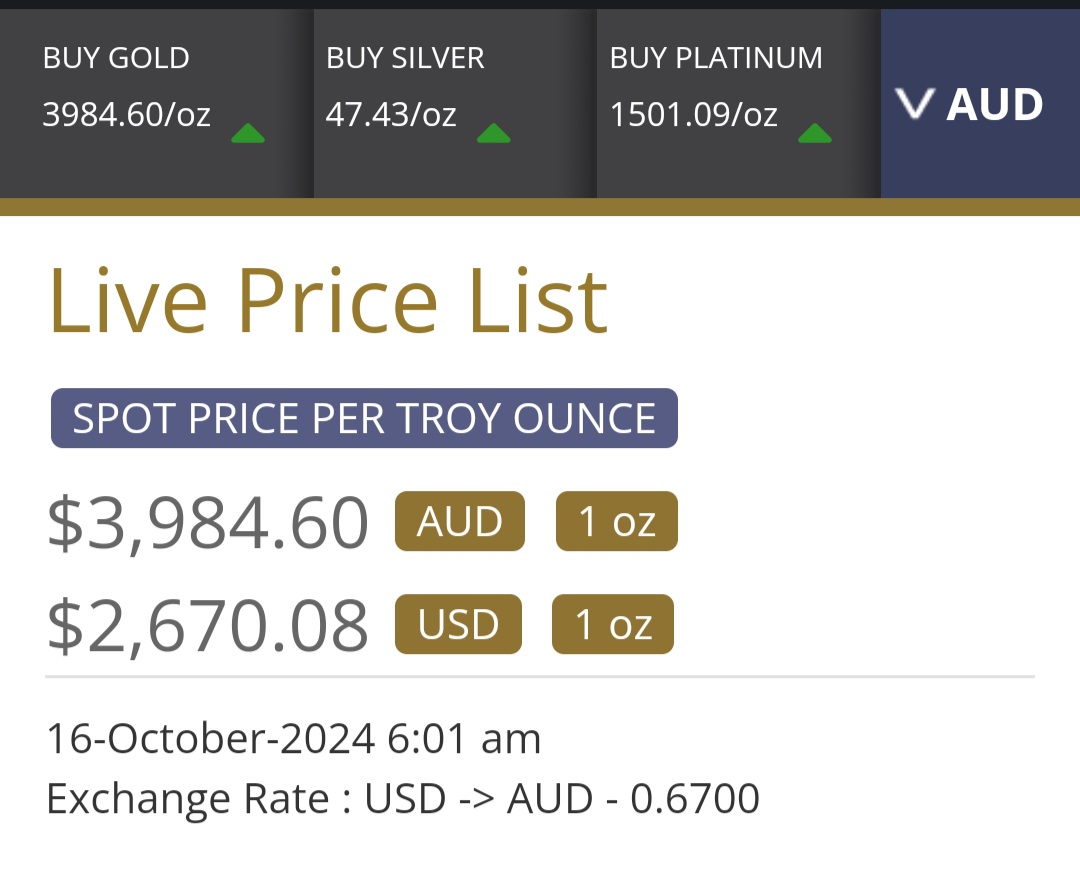This screenshot has width=1080, height=872.
Task: Click the AUD badge next to $3,984.60
Action: pos(459,521)
